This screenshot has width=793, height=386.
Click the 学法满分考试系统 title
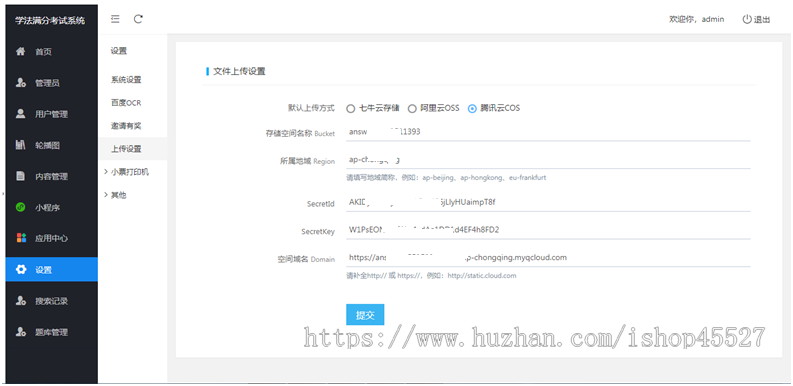(x=50, y=21)
